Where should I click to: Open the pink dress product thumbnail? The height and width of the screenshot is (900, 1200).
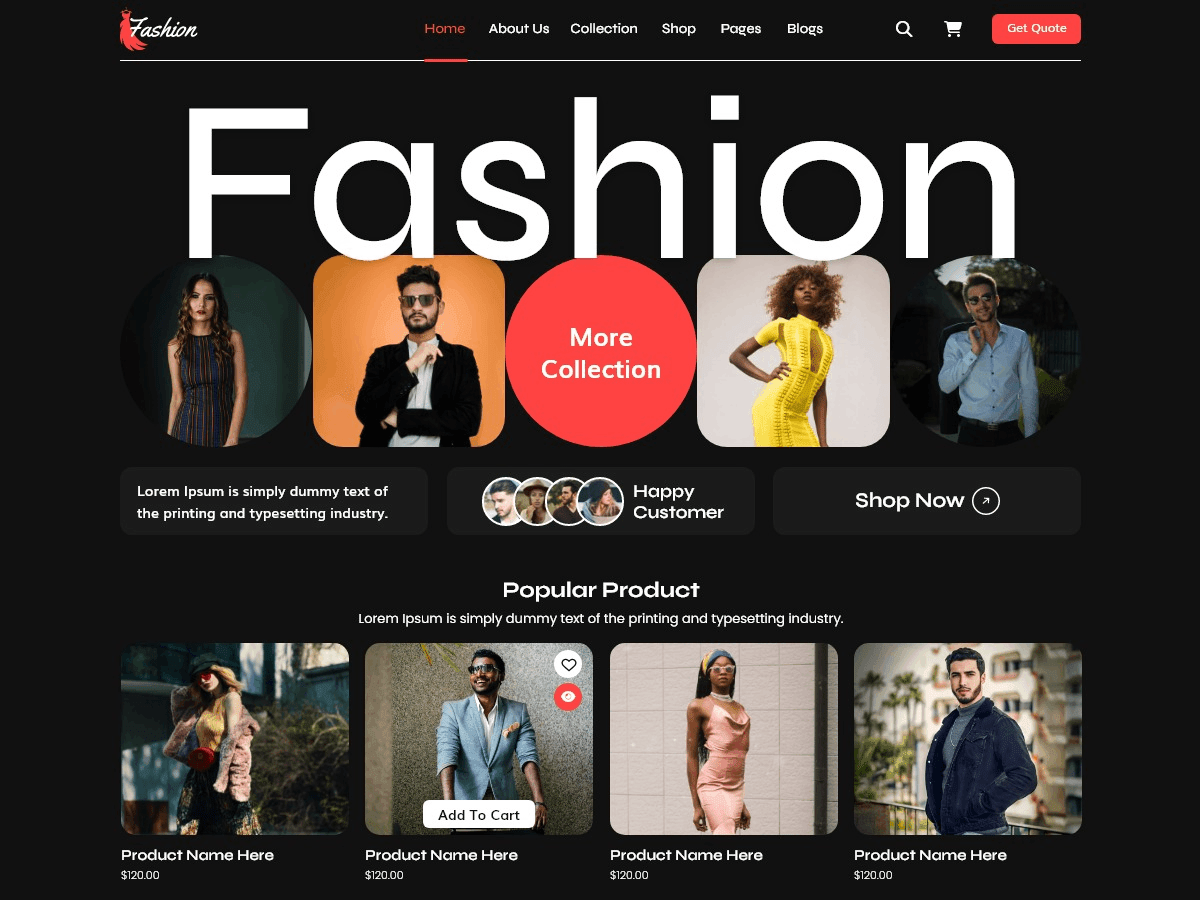[x=724, y=738]
